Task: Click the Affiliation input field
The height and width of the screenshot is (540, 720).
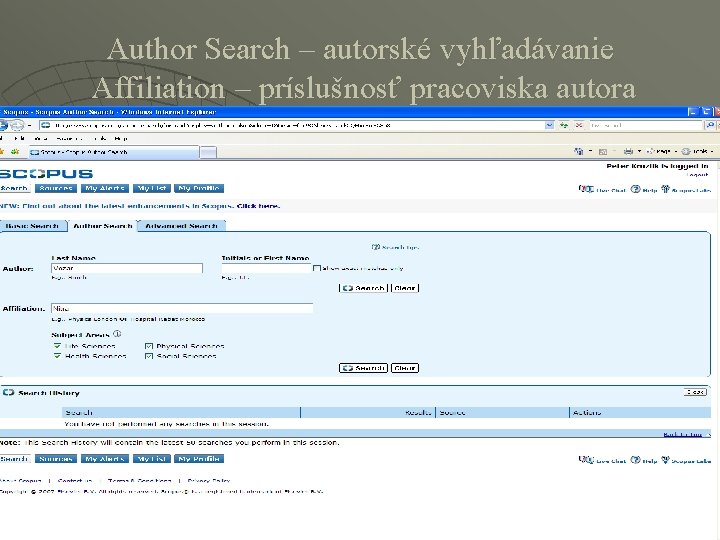Action: pos(182,308)
